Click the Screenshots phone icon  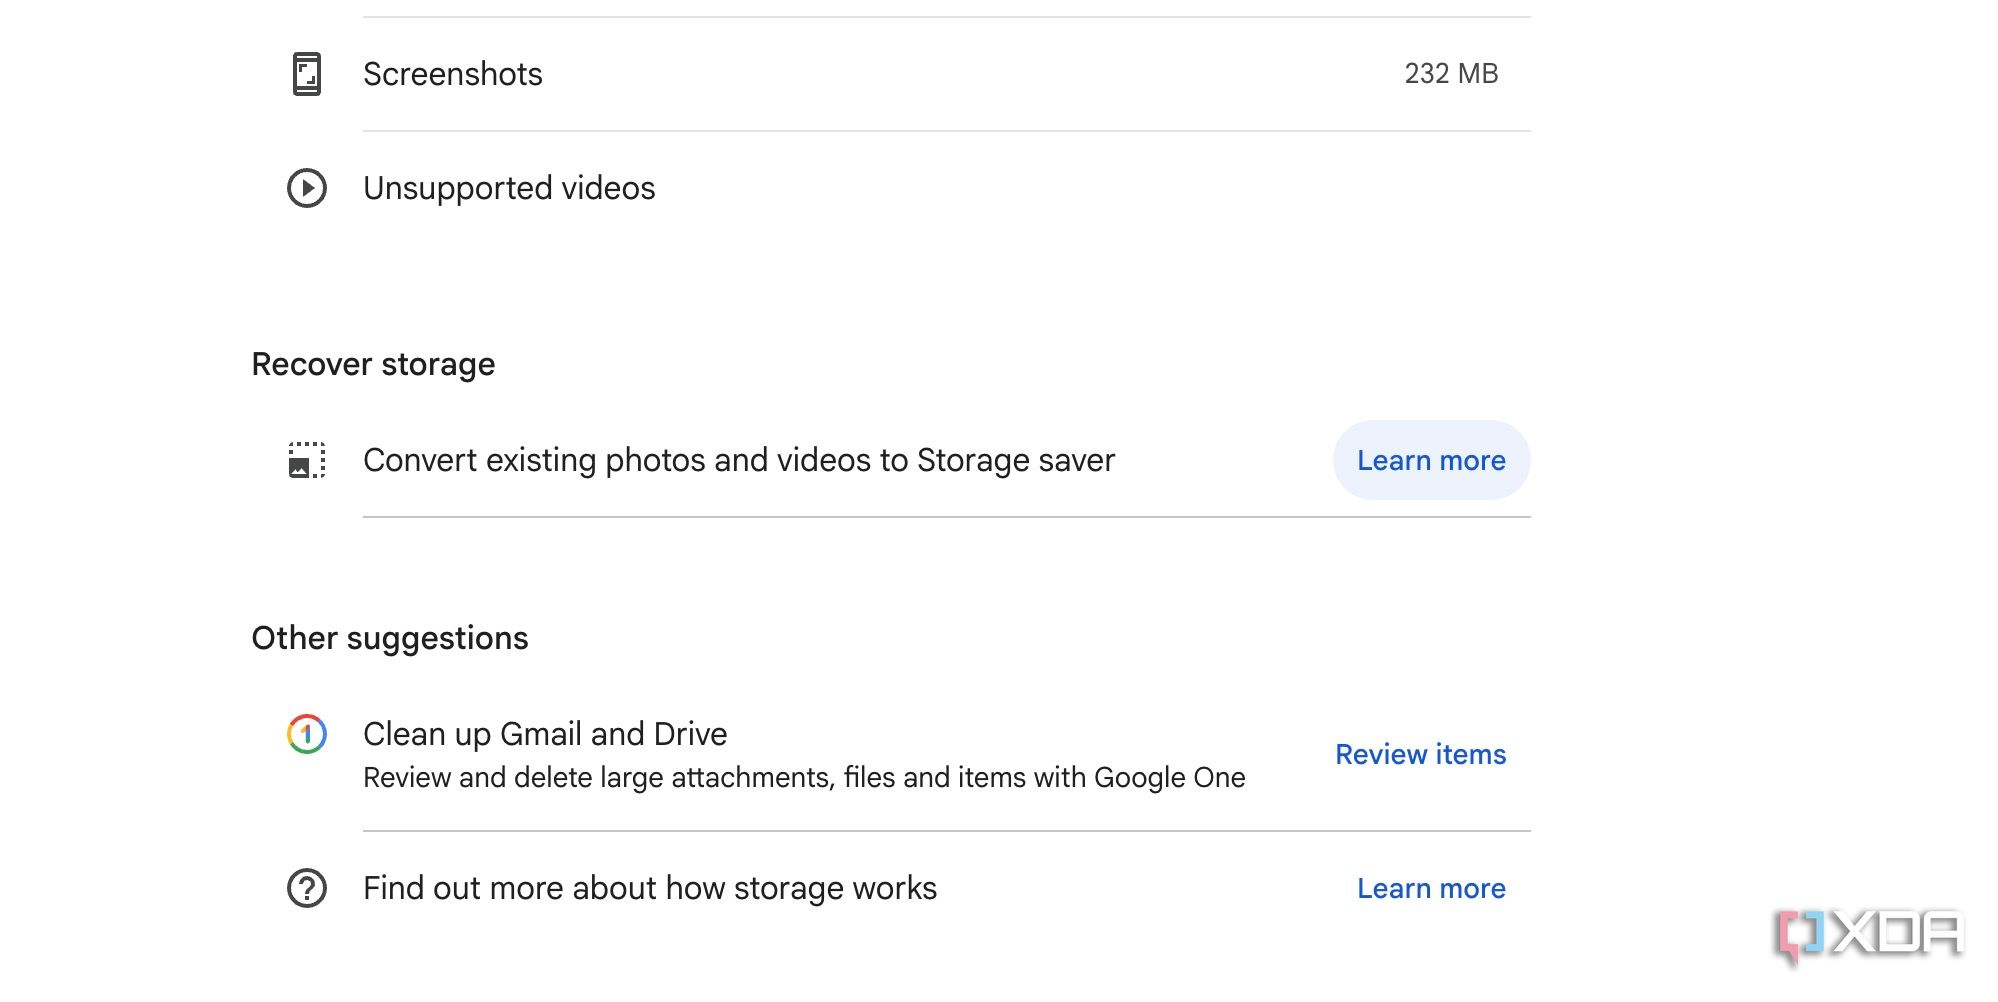[x=307, y=74]
